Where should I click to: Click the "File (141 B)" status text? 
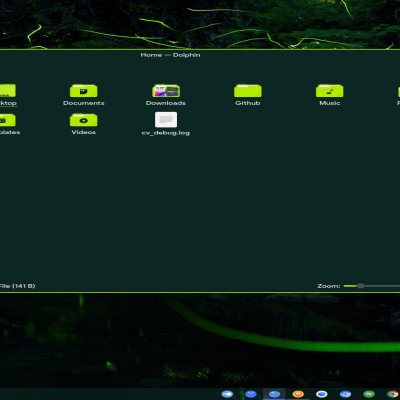pos(17,286)
